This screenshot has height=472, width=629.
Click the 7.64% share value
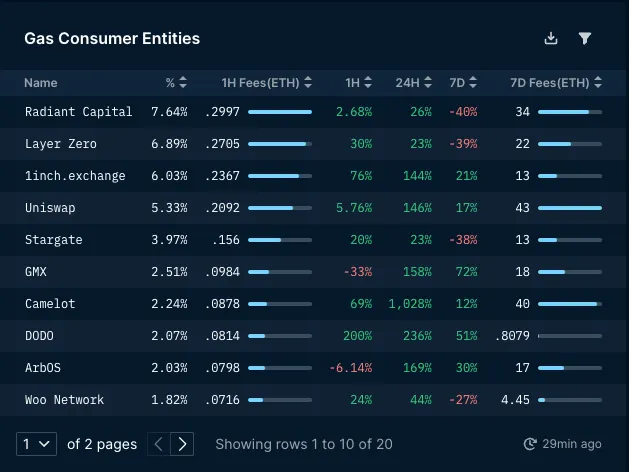(169, 111)
